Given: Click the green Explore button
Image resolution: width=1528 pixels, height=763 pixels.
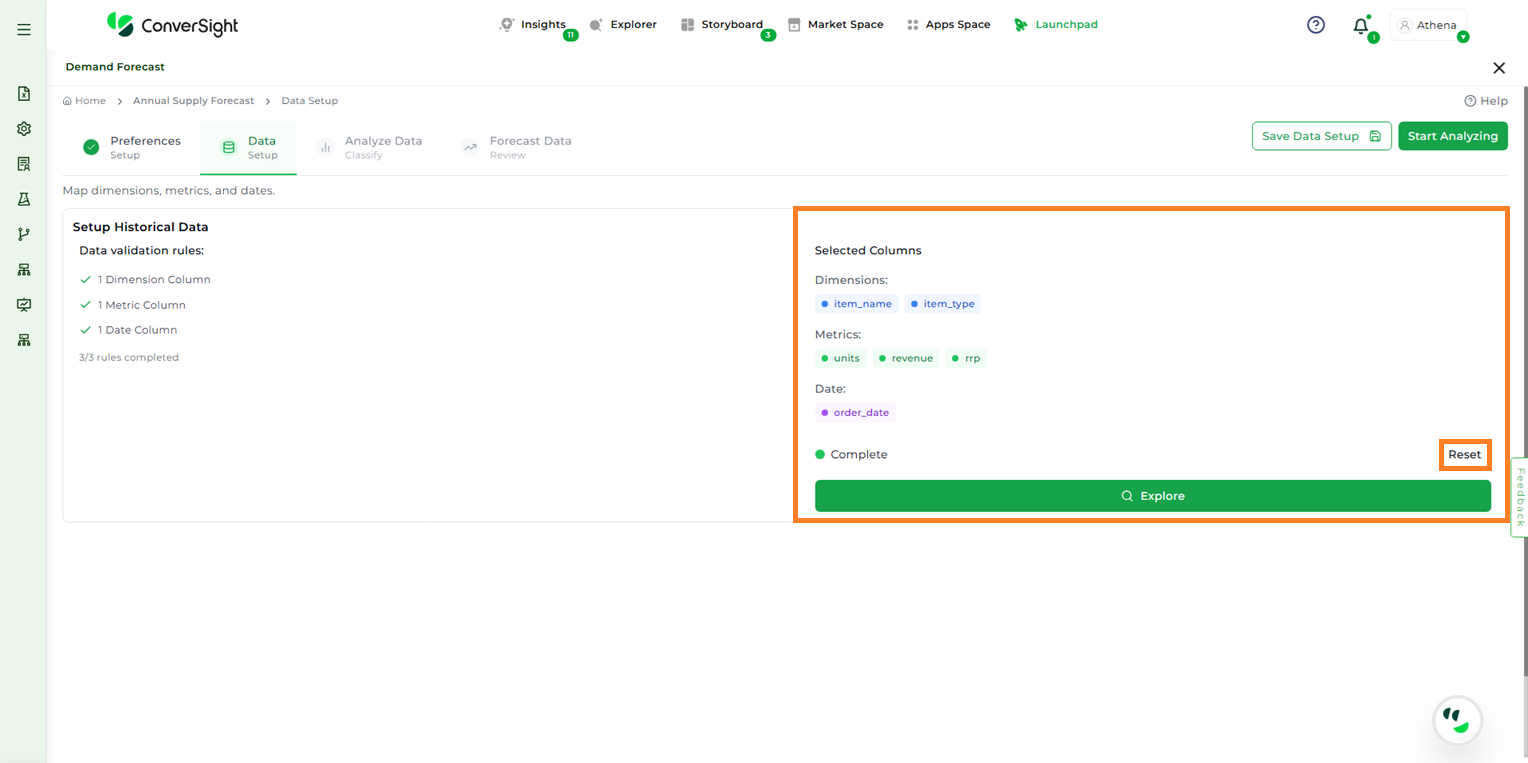Looking at the screenshot, I should point(1152,496).
